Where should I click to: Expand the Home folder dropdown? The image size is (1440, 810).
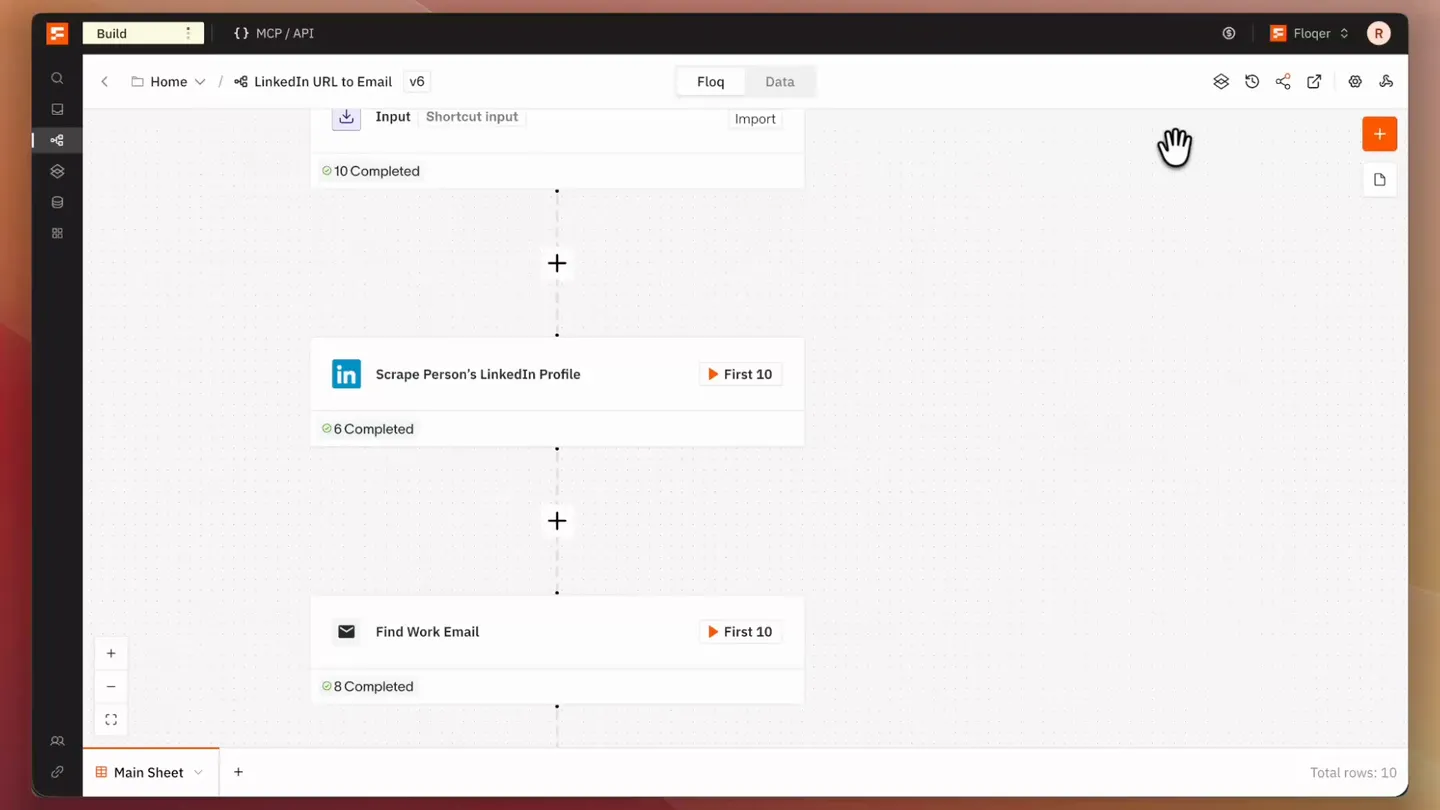[200, 82]
